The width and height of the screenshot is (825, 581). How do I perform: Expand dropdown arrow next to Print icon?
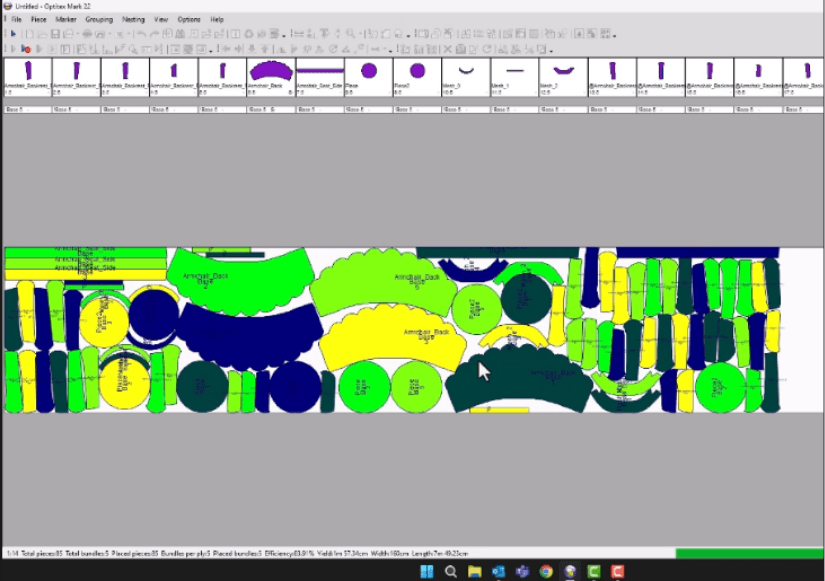pyautogui.click(x=77, y=34)
